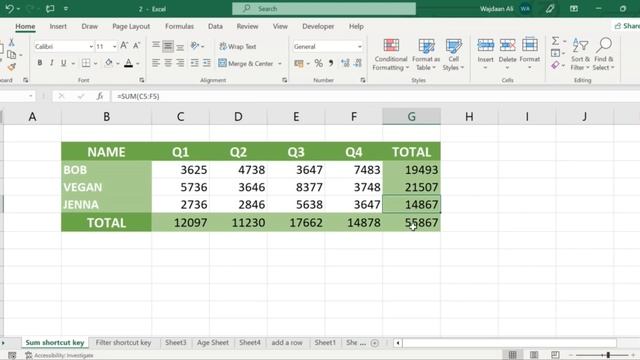
Task: Click the AutoSum sigma icon
Action: 556,41
